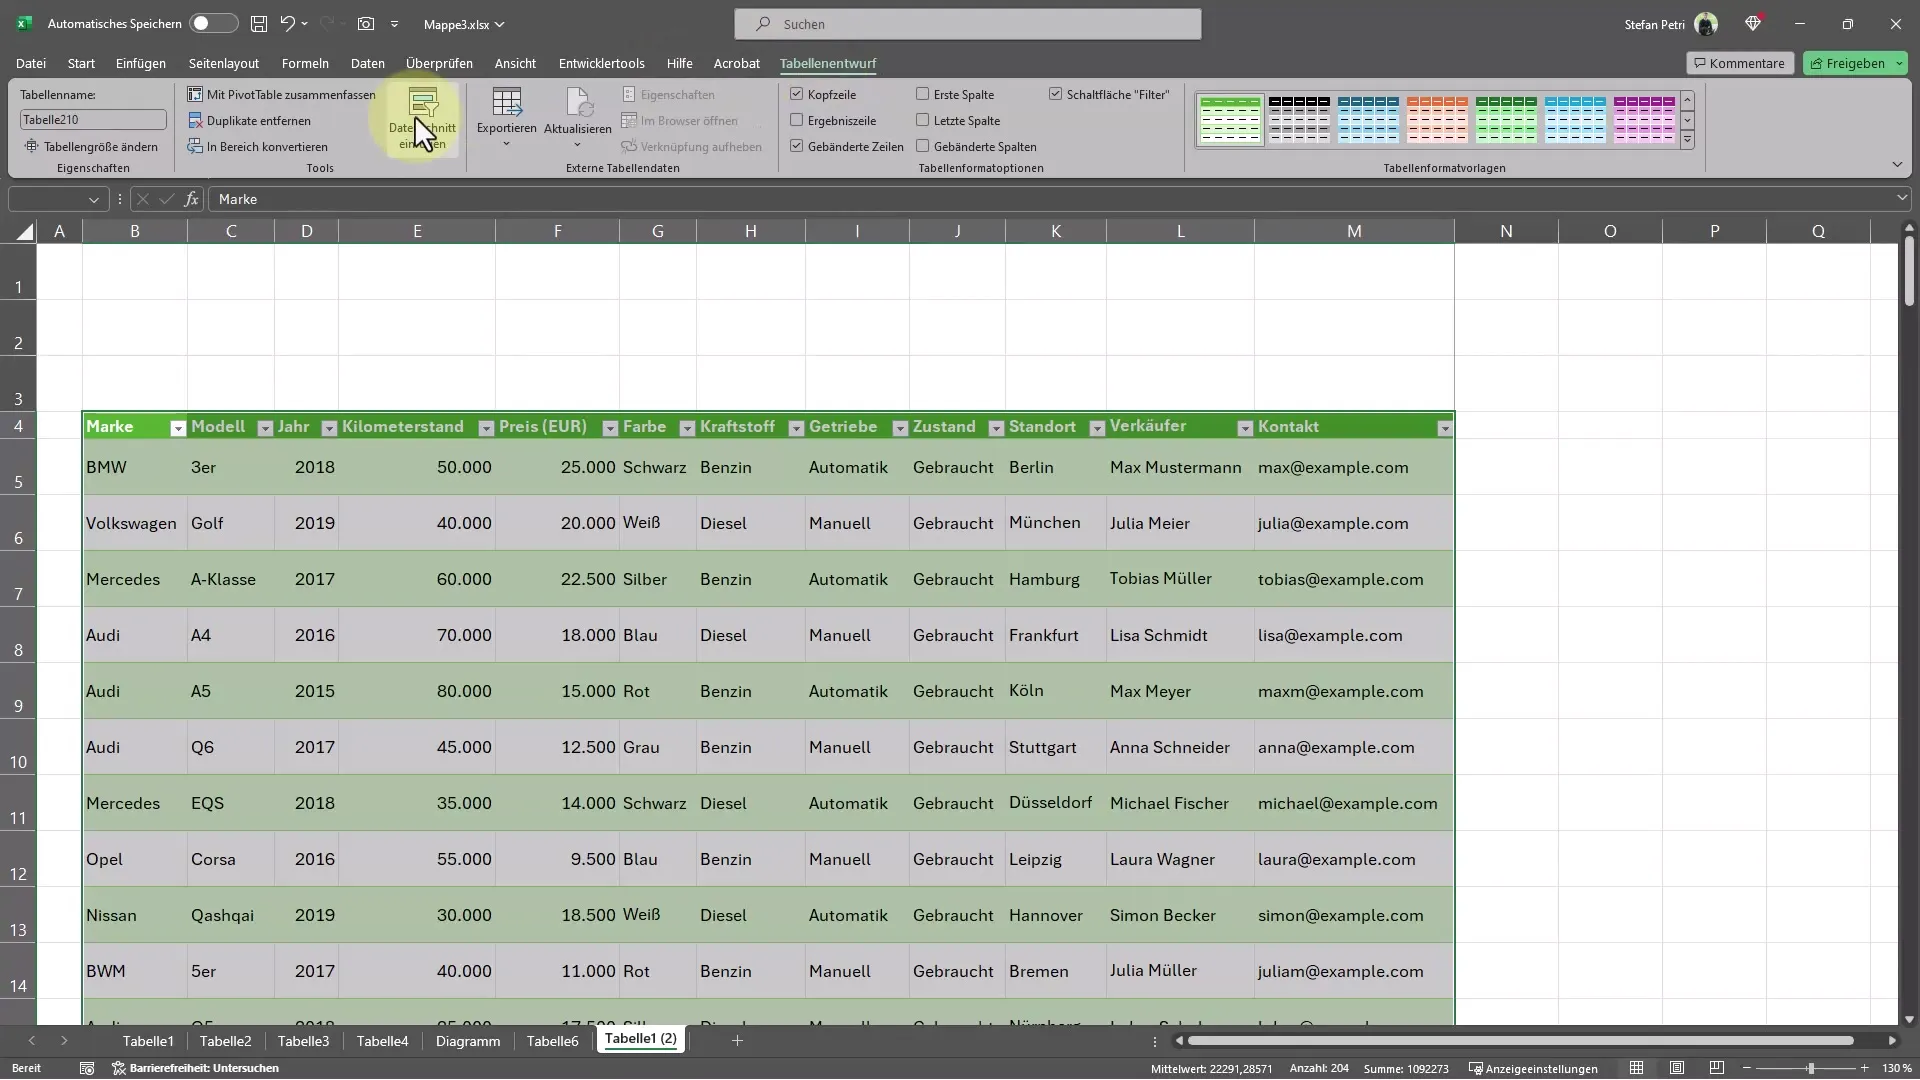Click the Aktualisieren refresh icon

pos(578,119)
